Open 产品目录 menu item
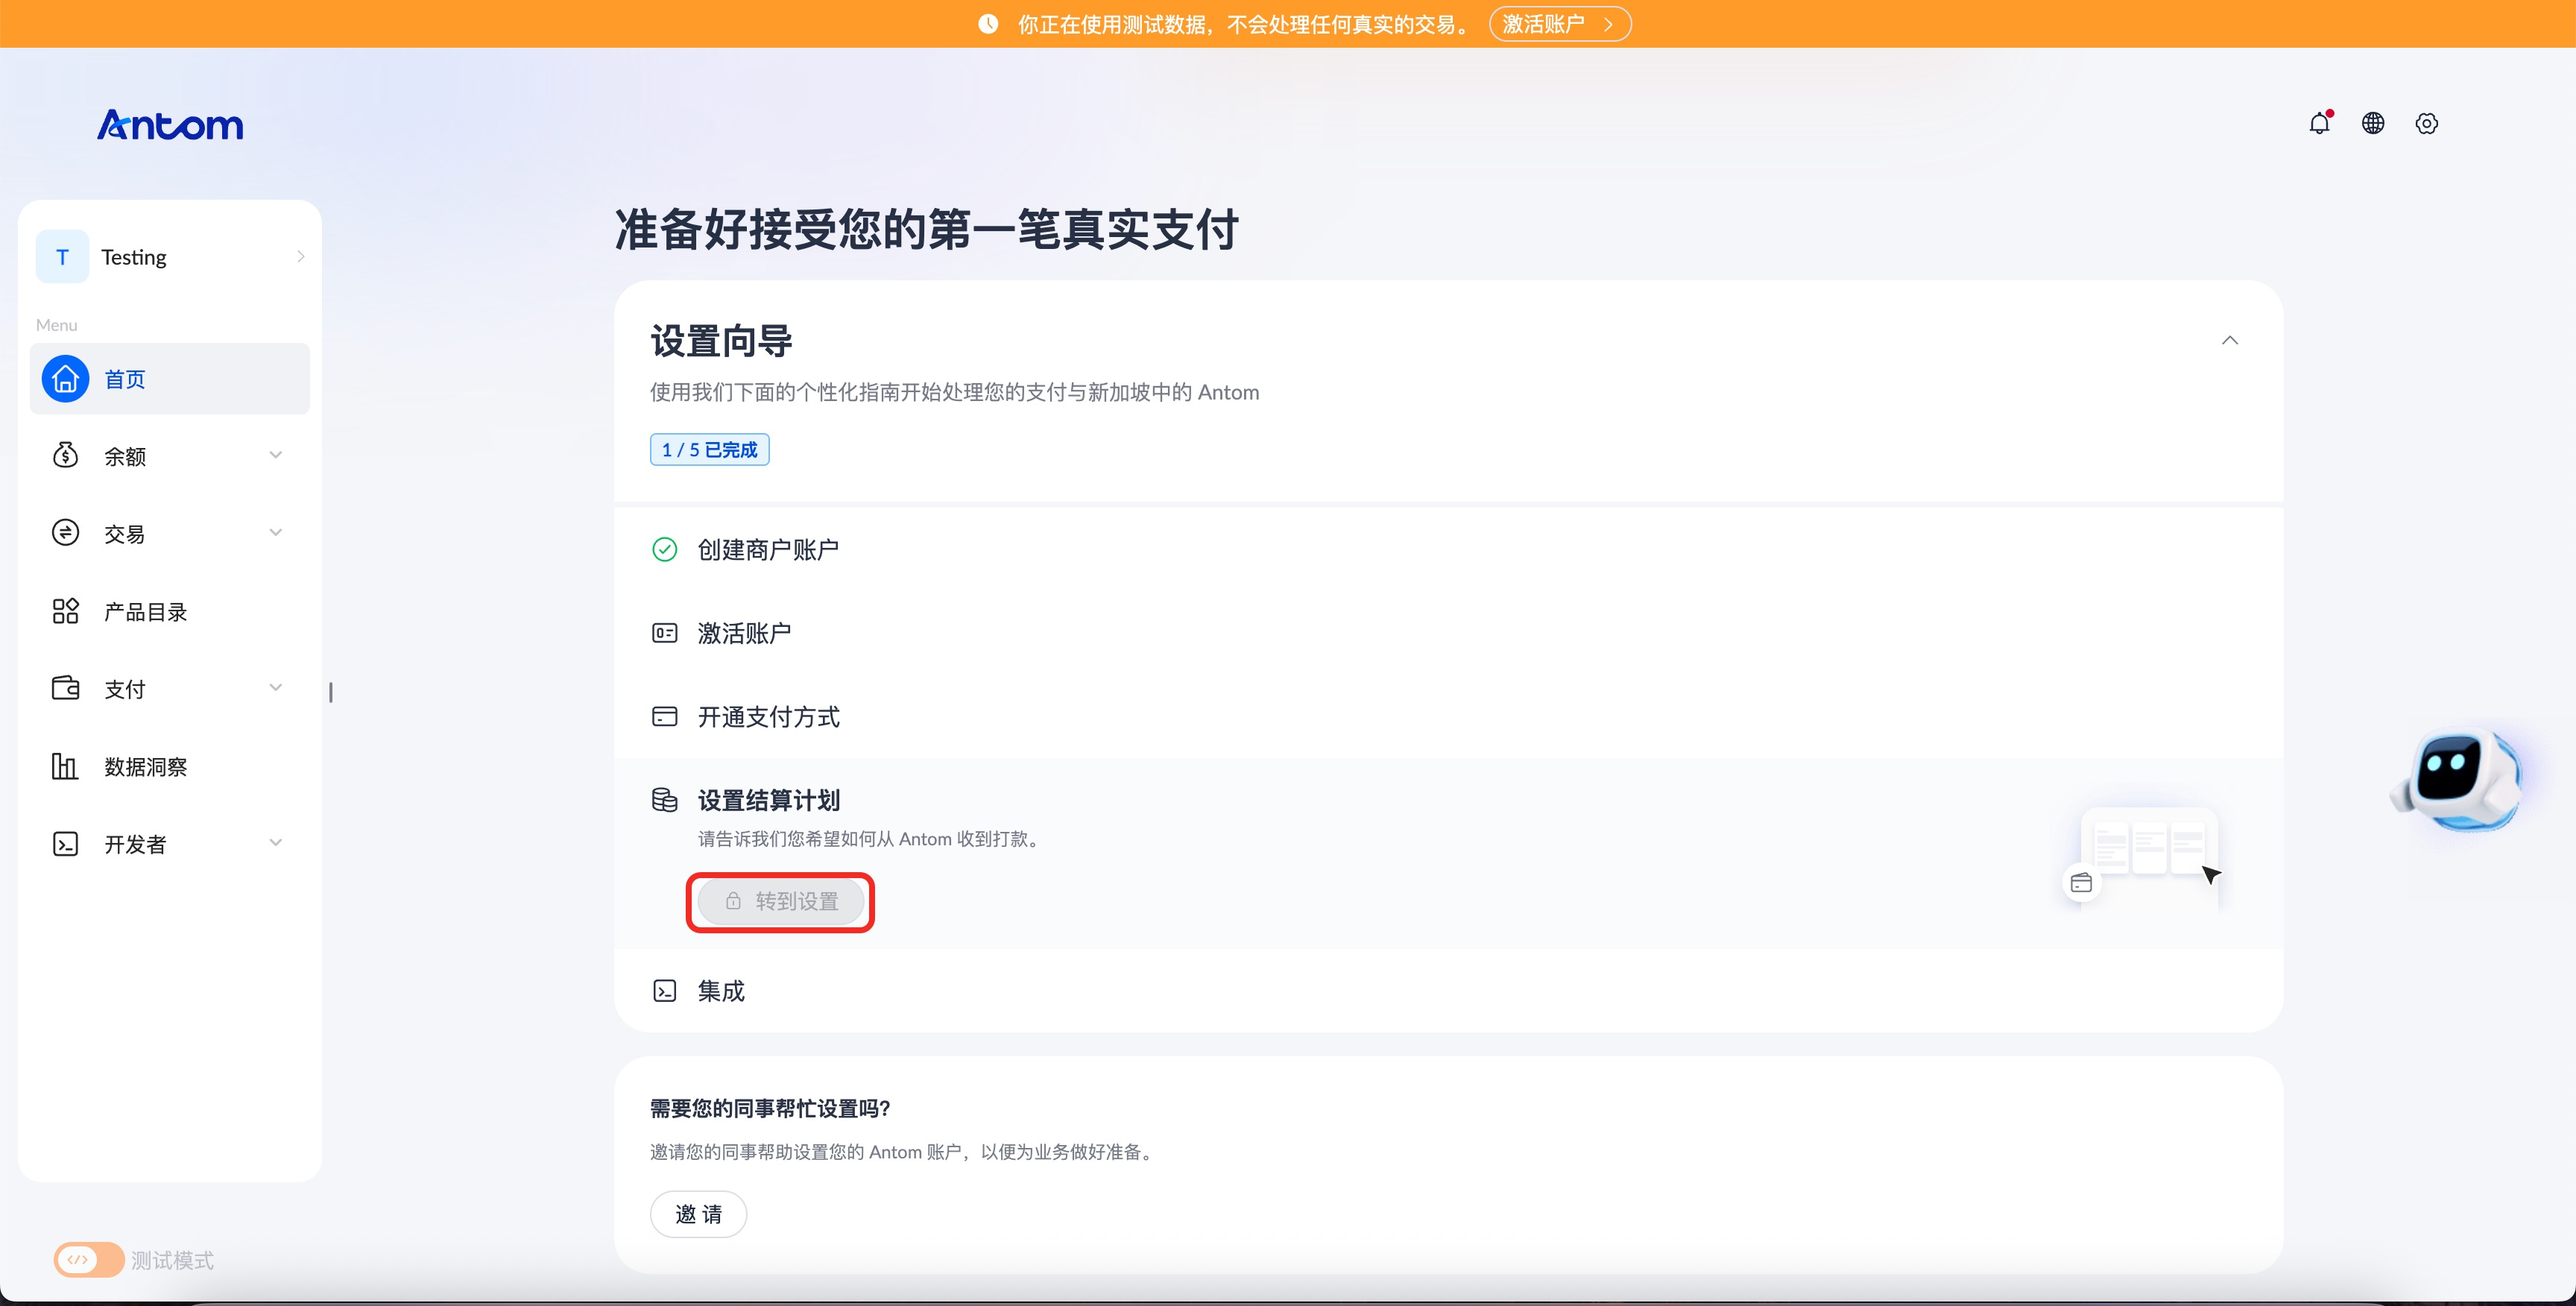Viewport: 2576px width, 1306px height. click(x=170, y=611)
